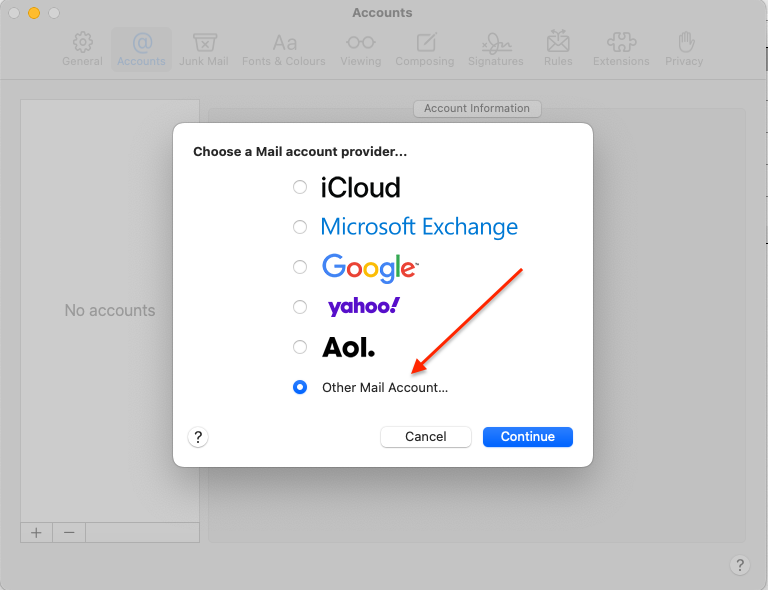768x590 pixels.
Task: Select the Other Mail Account radio button
Action: point(300,387)
